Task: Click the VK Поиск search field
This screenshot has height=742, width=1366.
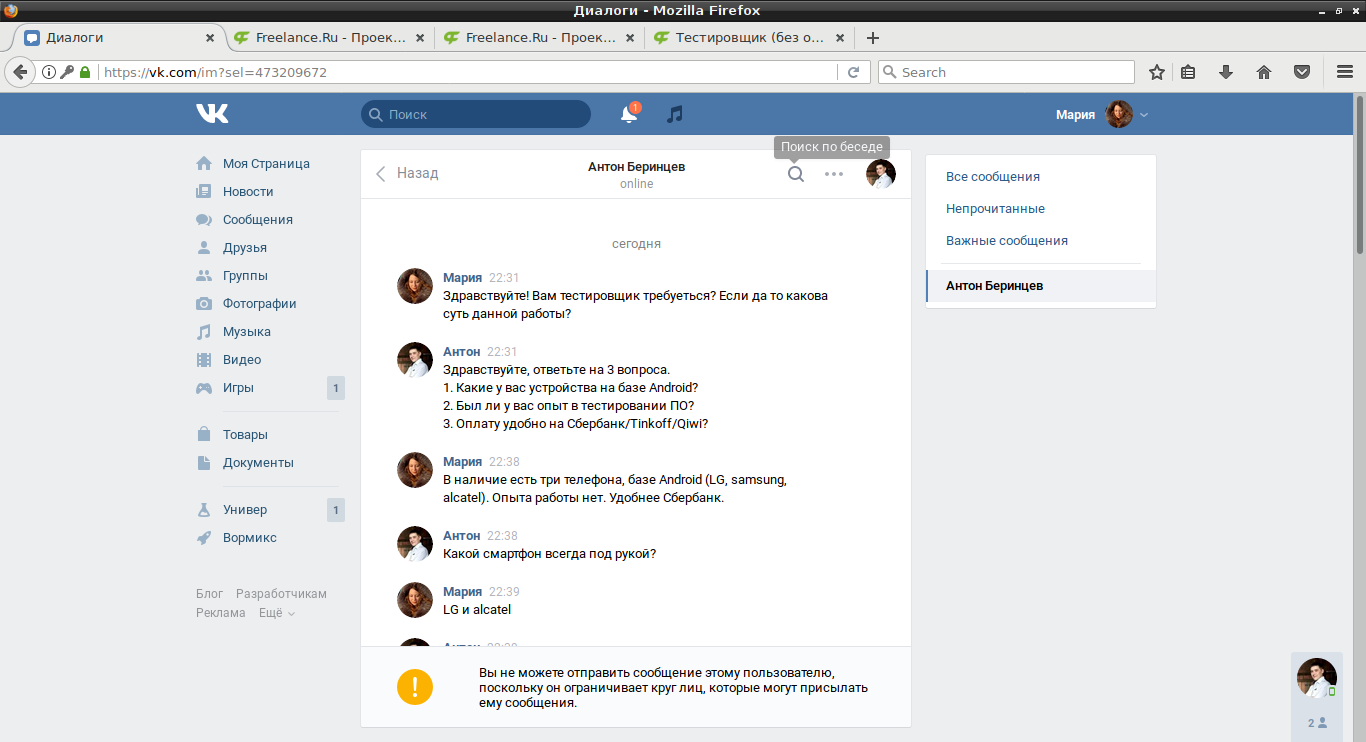Action: point(476,114)
